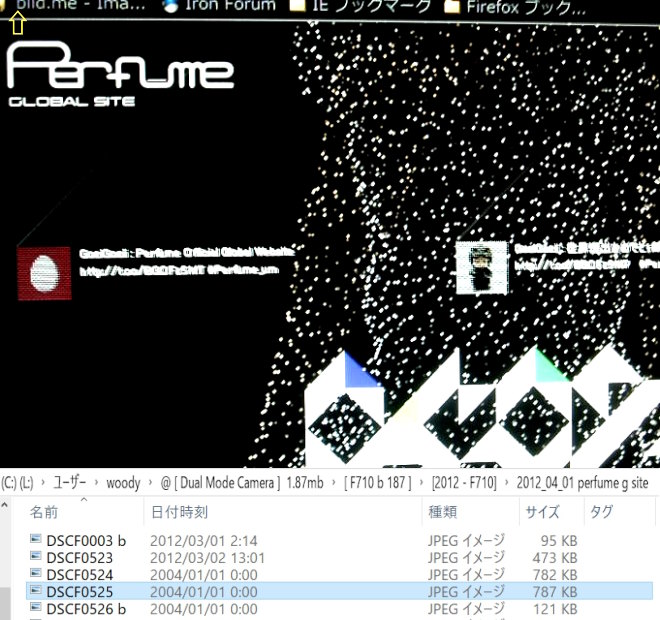This screenshot has height=620, width=660.
Task: Open the Firefox bookmarks folder
Action: [514, 6]
